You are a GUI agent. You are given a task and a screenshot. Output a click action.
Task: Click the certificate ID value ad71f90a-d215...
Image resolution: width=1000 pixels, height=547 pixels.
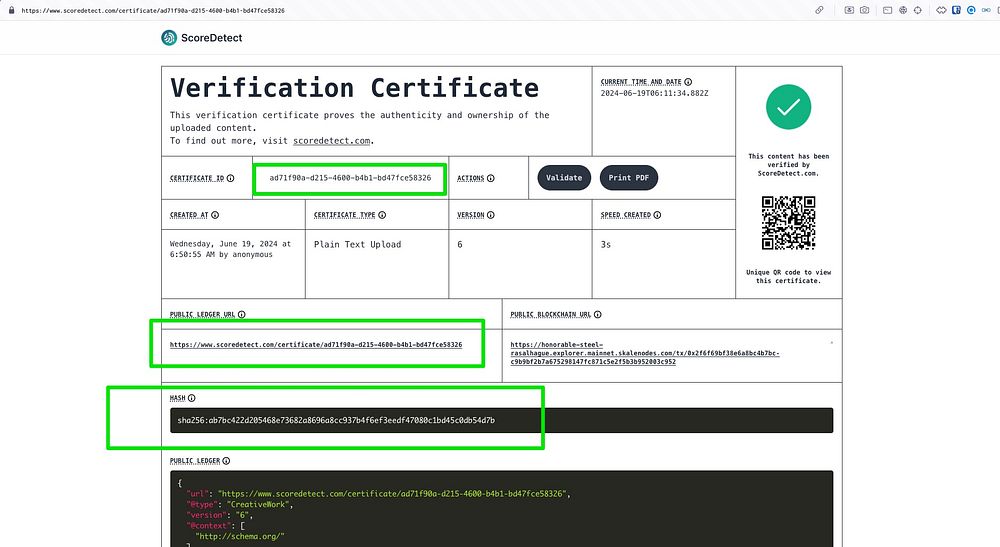click(350, 178)
